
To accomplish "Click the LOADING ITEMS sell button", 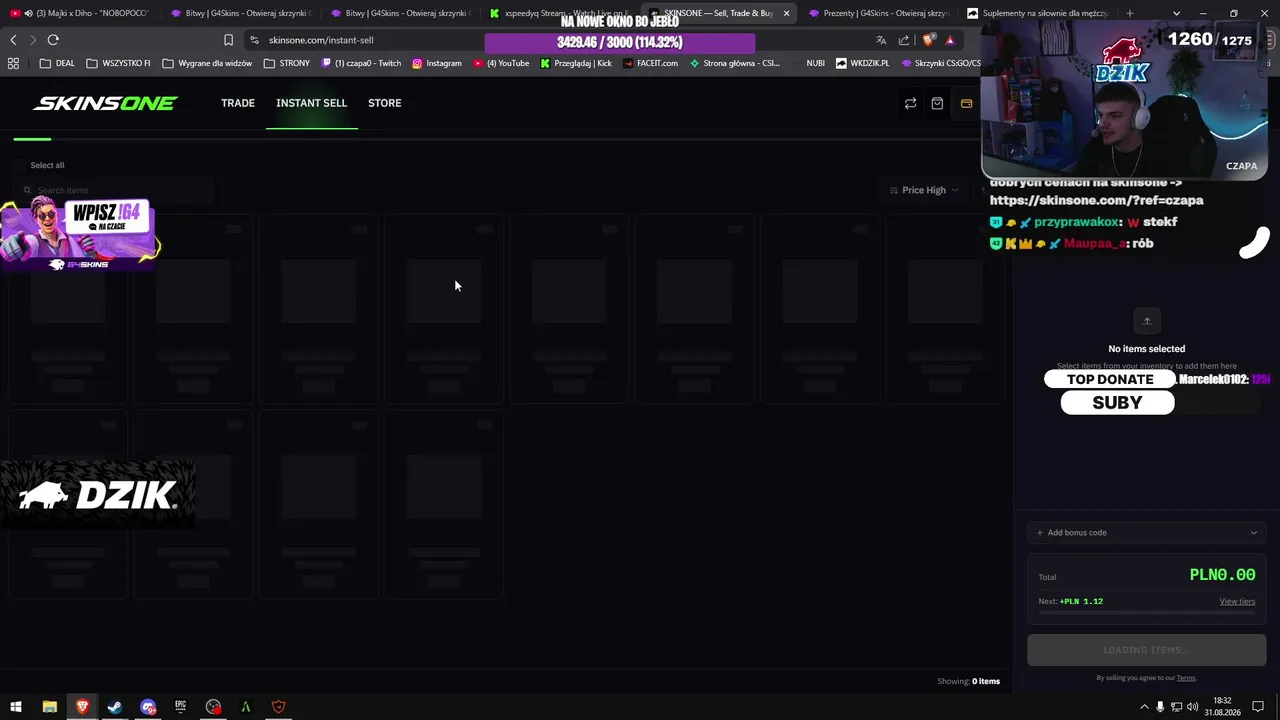I will tap(1147, 650).
